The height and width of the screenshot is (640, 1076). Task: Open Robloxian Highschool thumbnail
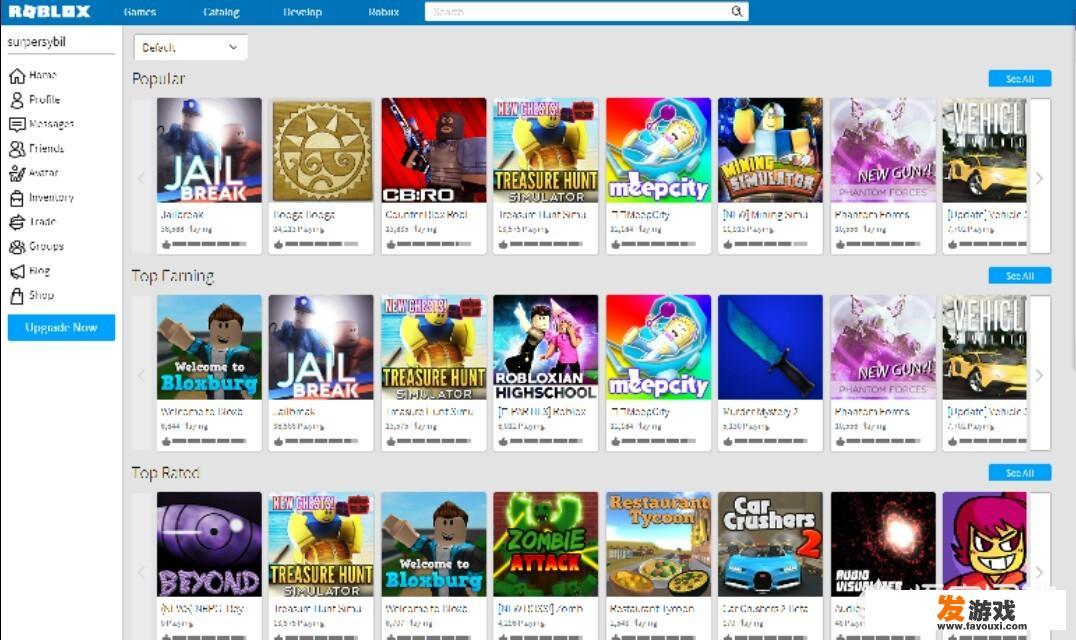pyautogui.click(x=546, y=347)
